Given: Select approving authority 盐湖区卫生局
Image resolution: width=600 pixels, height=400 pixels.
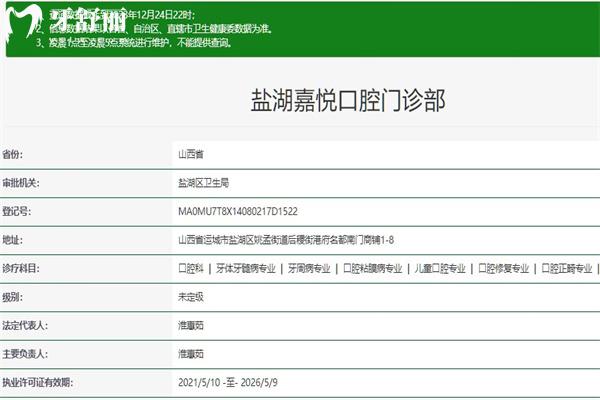Looking at the screenshot, I should [204, 183].
